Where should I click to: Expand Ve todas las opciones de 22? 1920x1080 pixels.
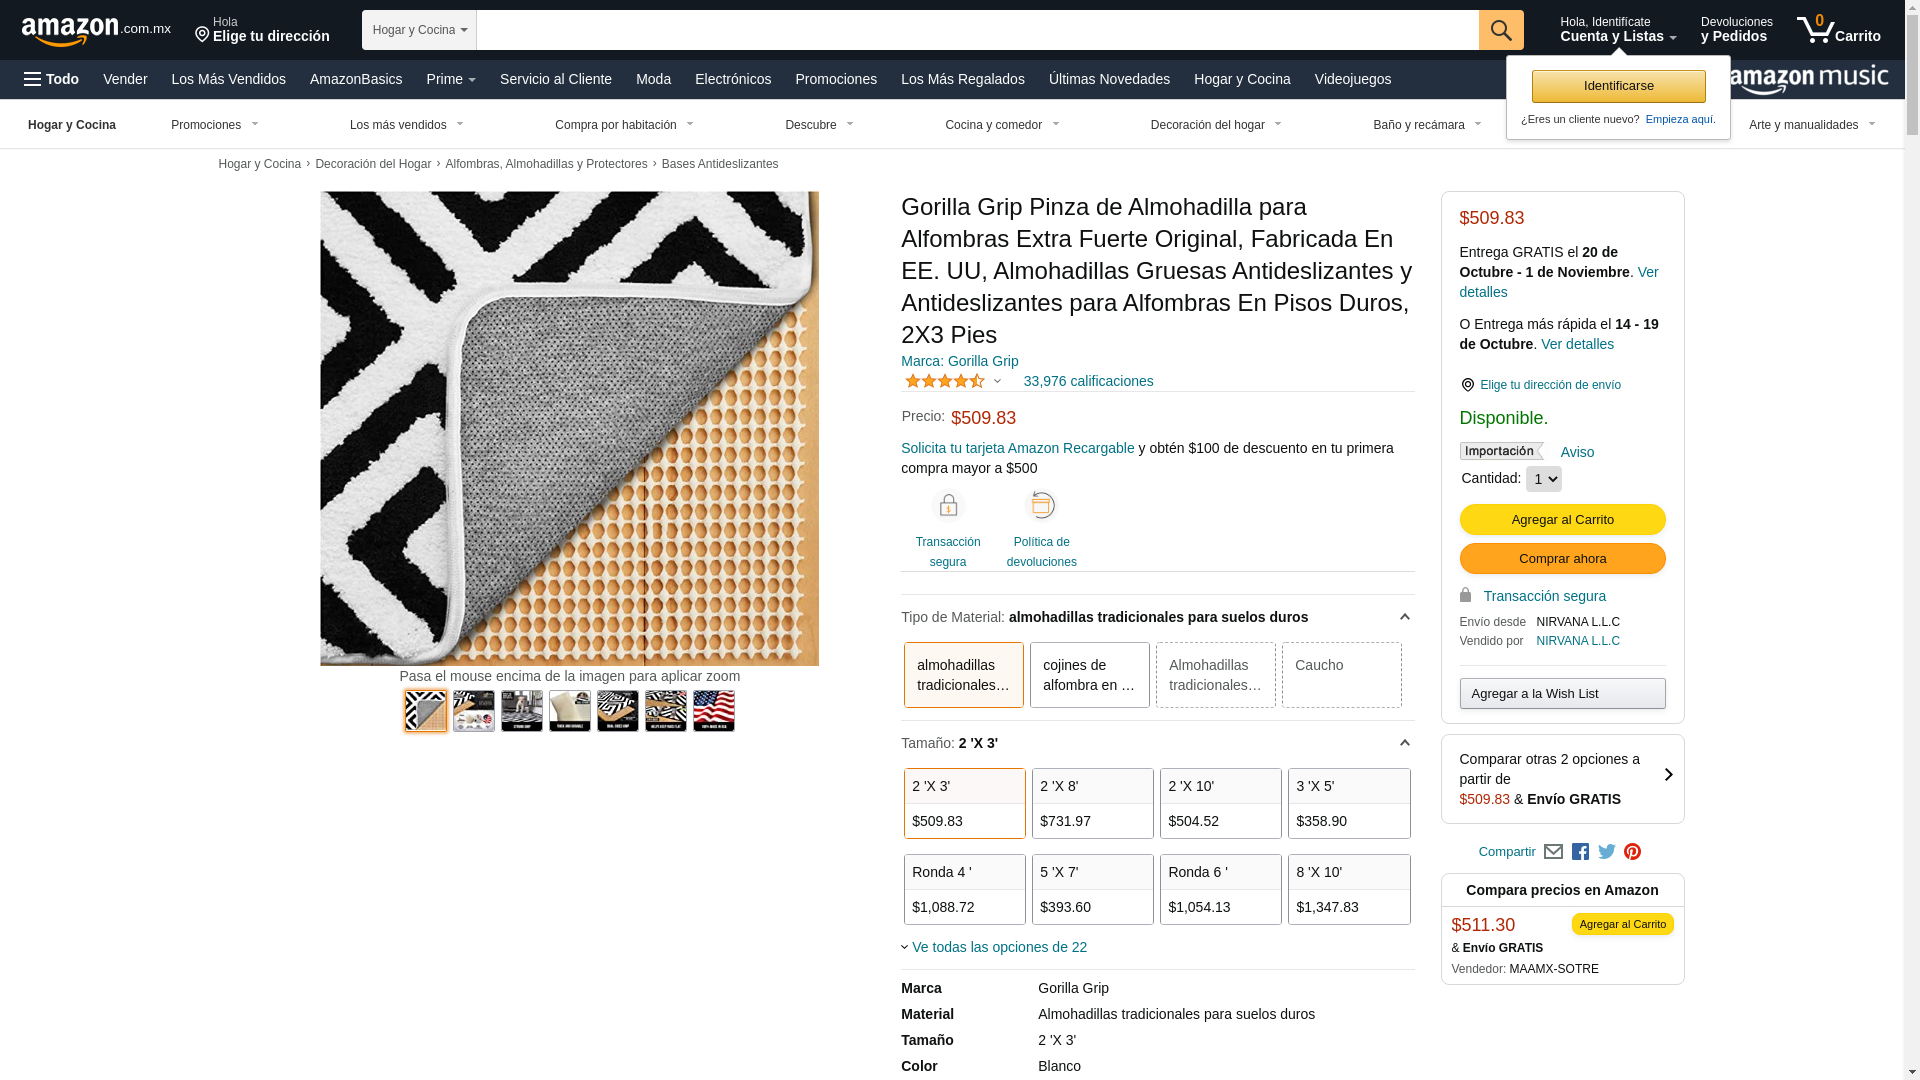pos(999,947)
